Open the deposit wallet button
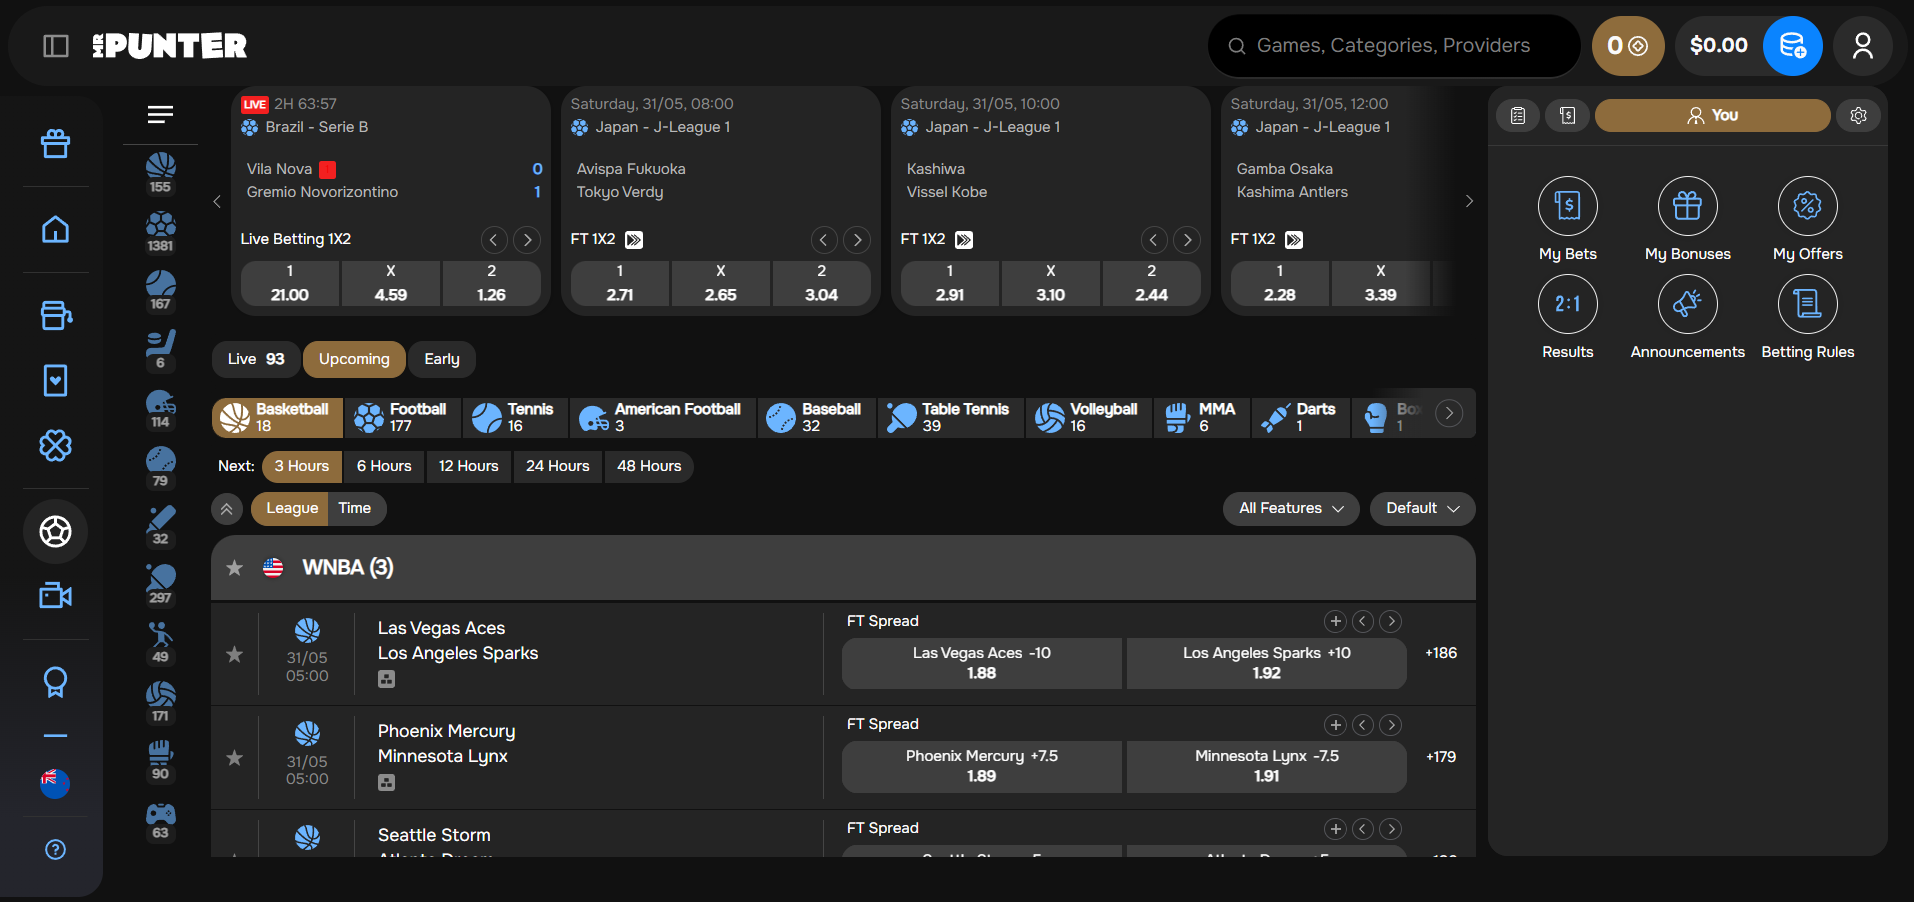The width and height of the screenshot is (1914, 902). (1792, 46)
